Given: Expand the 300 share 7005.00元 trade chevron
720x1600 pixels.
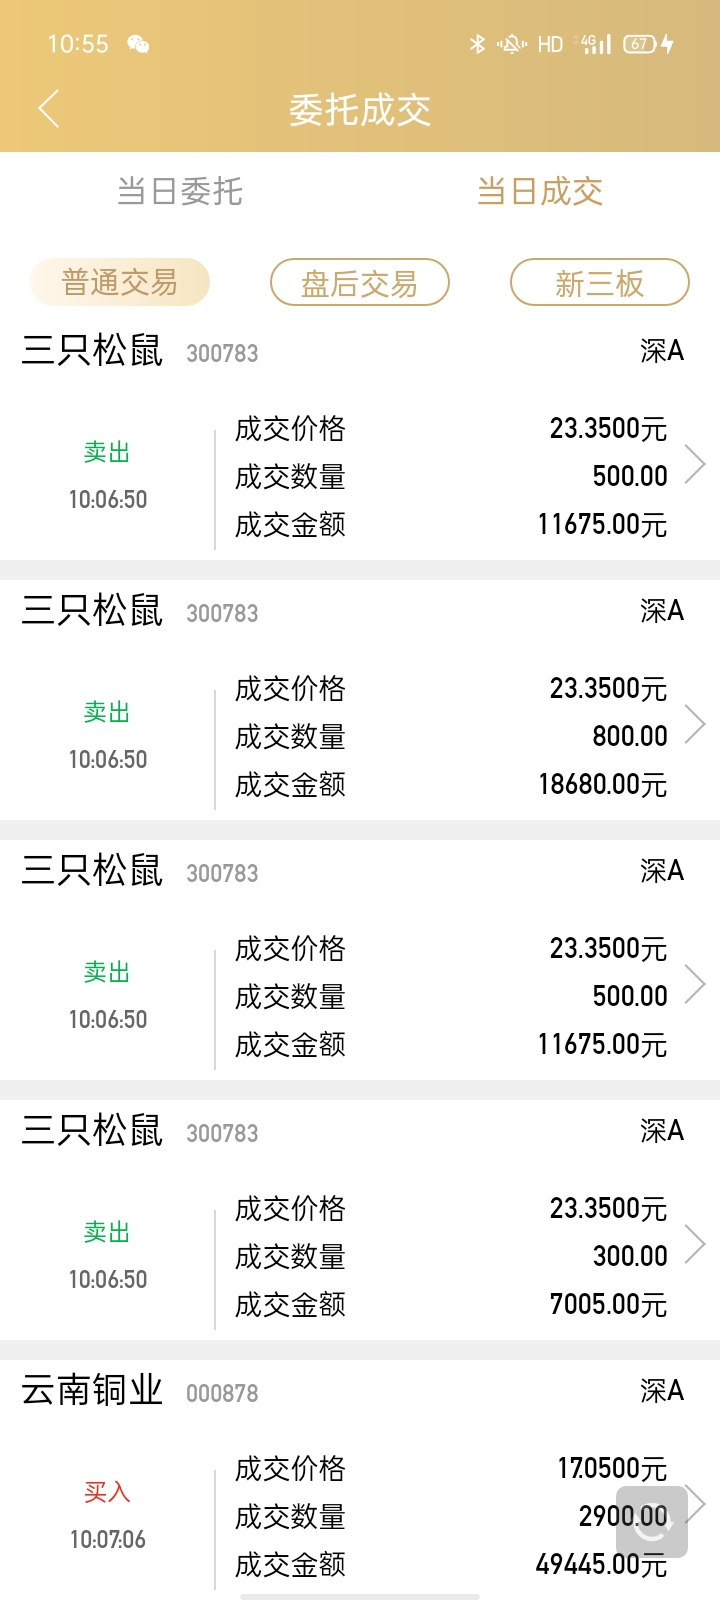Looking at the screenshot, I should point(695,1244).
